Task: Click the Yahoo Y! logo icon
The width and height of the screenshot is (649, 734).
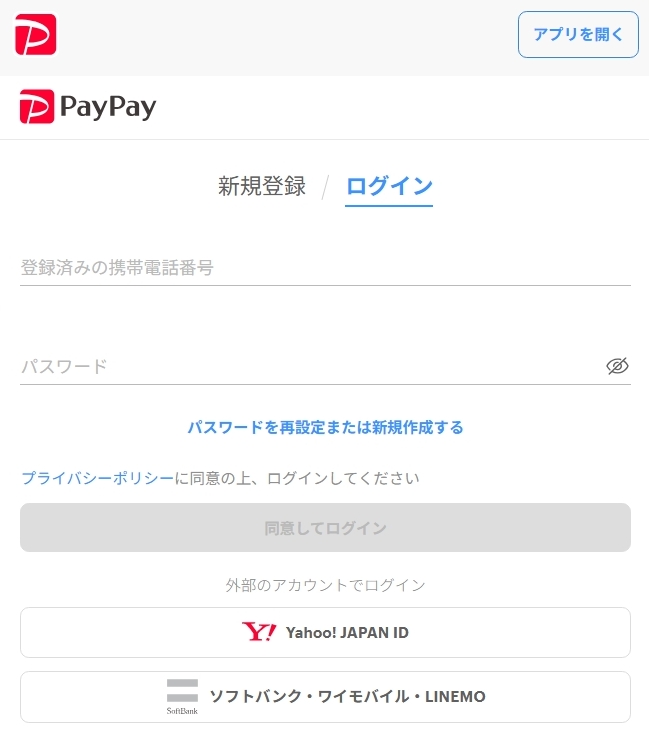Action: pos(259,632)
